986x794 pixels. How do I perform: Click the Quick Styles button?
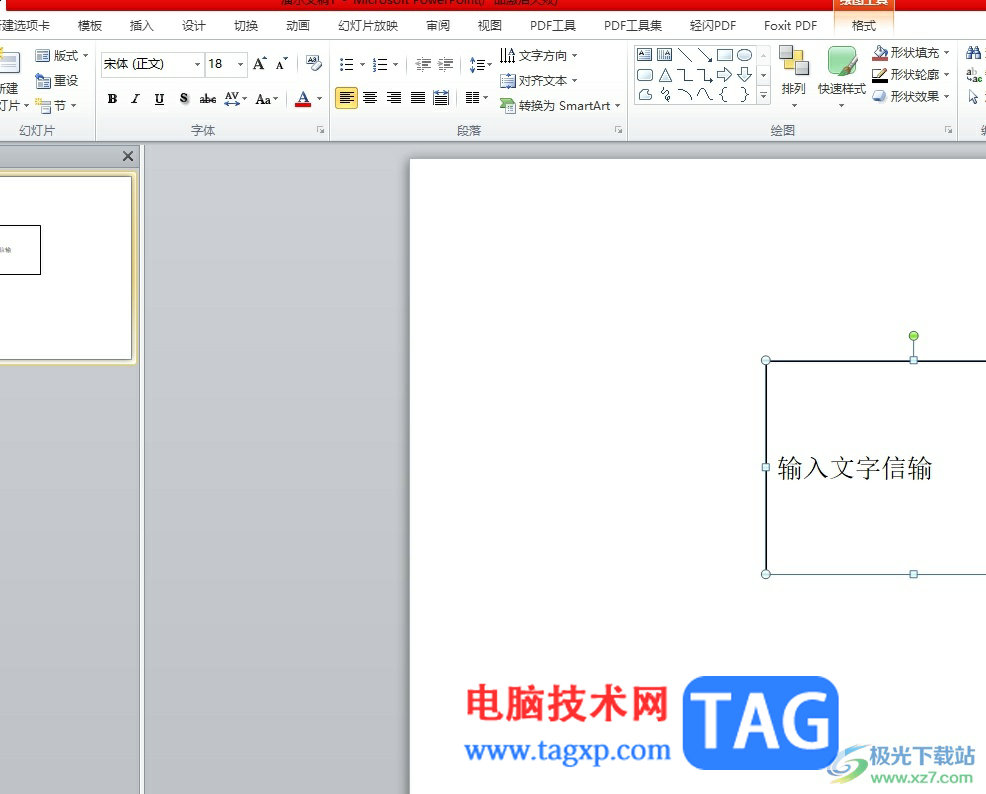[841, 76]
